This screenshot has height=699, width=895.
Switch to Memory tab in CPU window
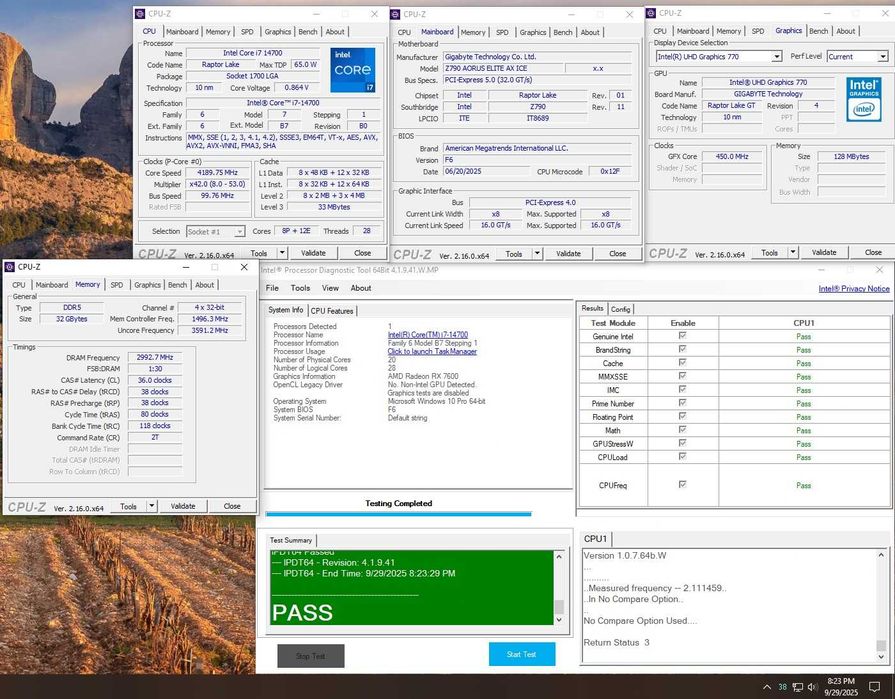point(218,32)
